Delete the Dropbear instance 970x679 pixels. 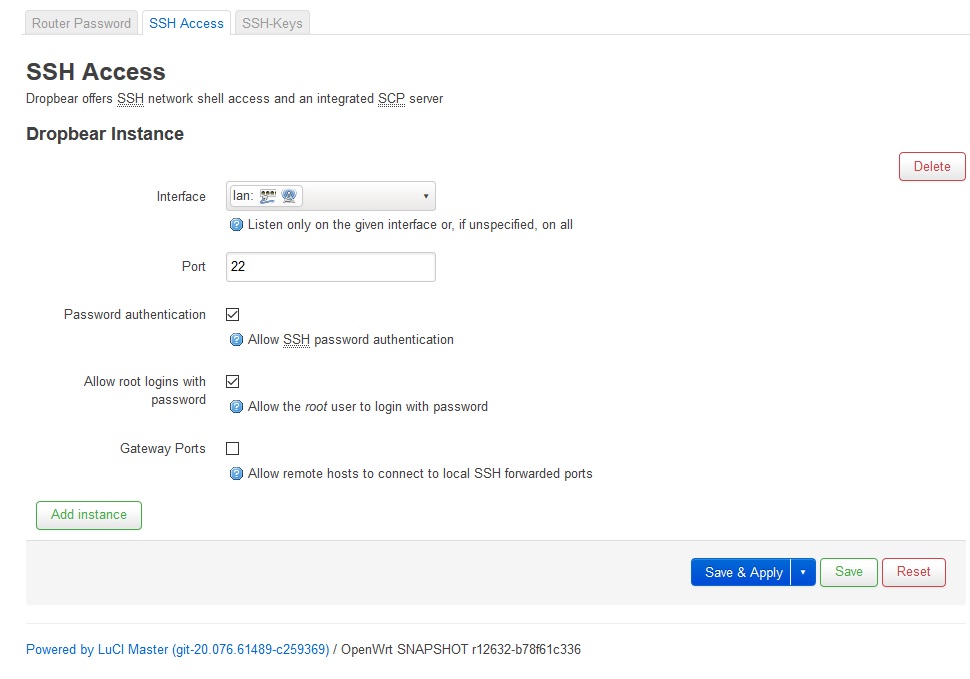tap(931, 167)
